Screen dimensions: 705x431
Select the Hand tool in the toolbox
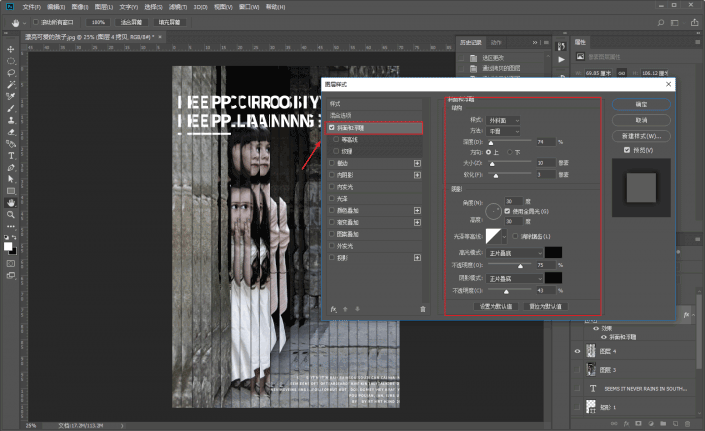point(11,203)
